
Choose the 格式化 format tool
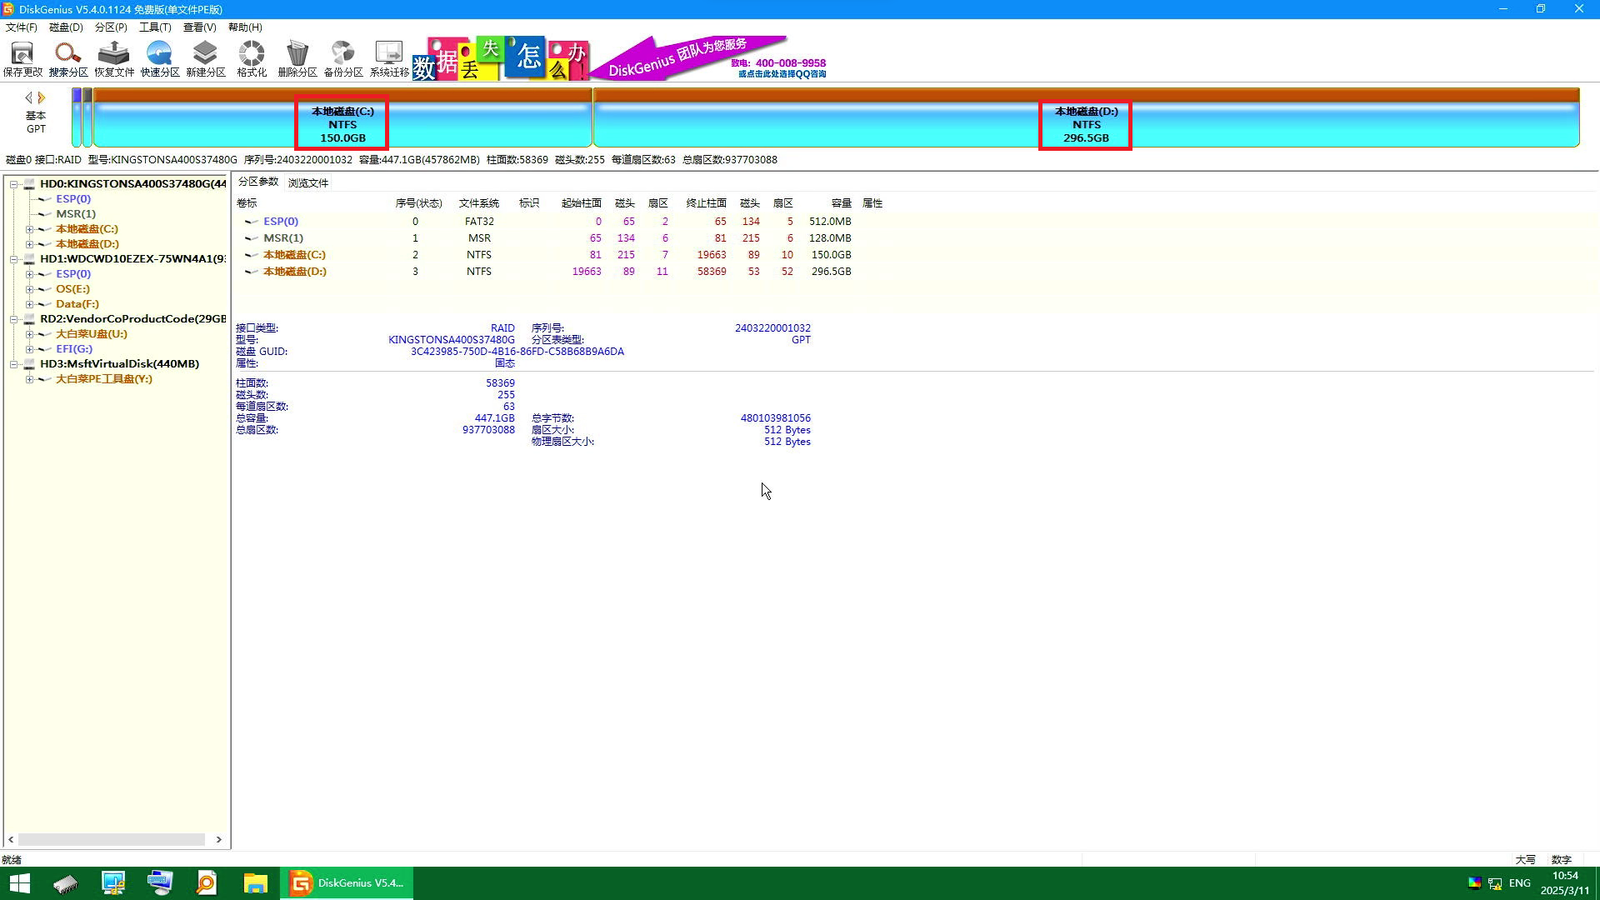[252, 58]
